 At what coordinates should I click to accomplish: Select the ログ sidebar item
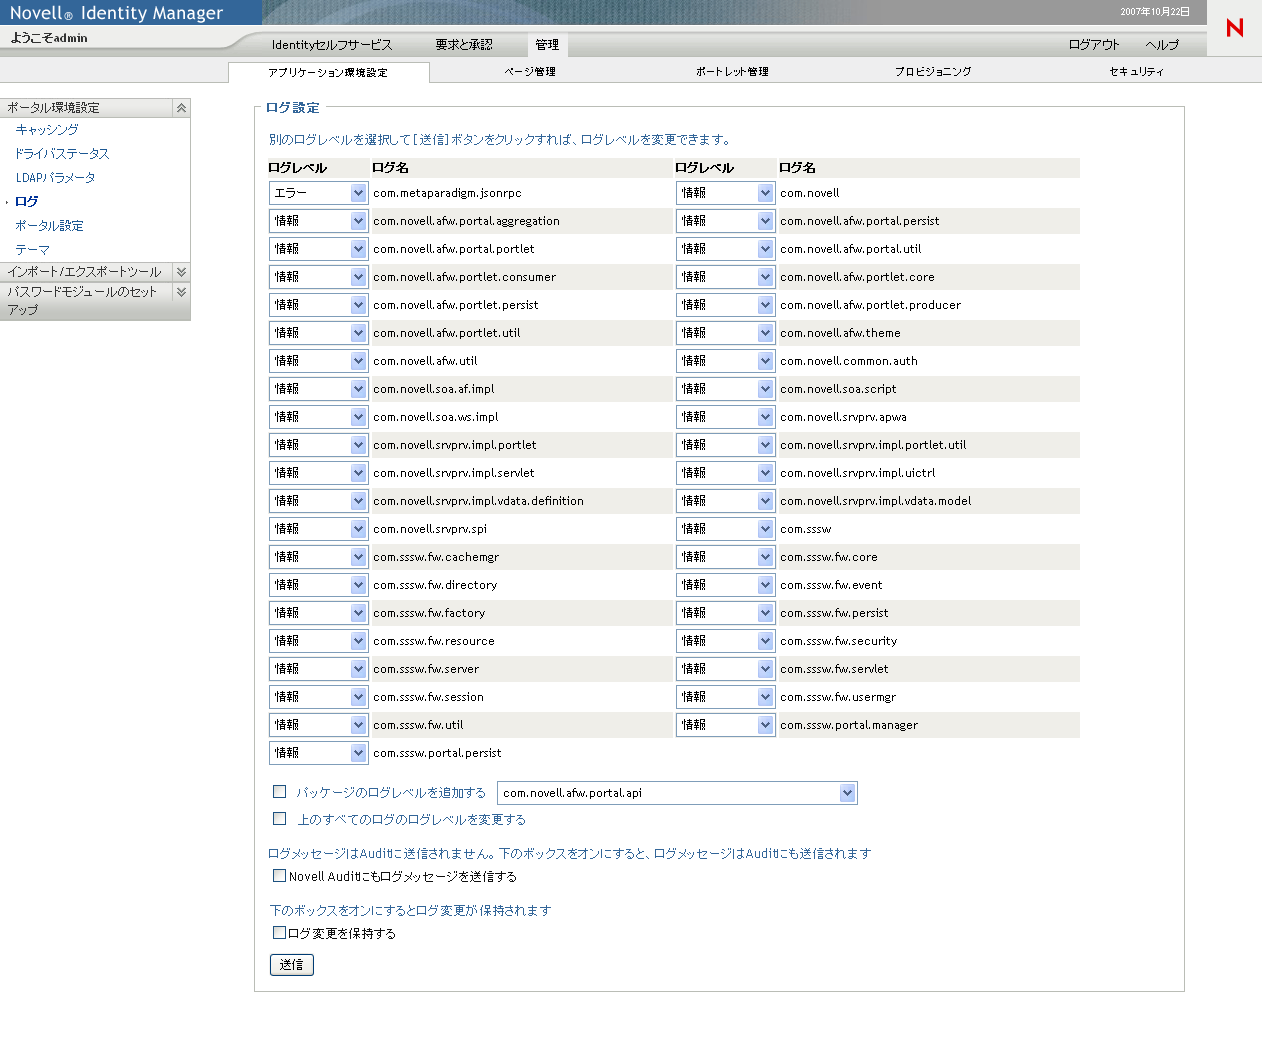pyautogui.click(x=26, y=202)
